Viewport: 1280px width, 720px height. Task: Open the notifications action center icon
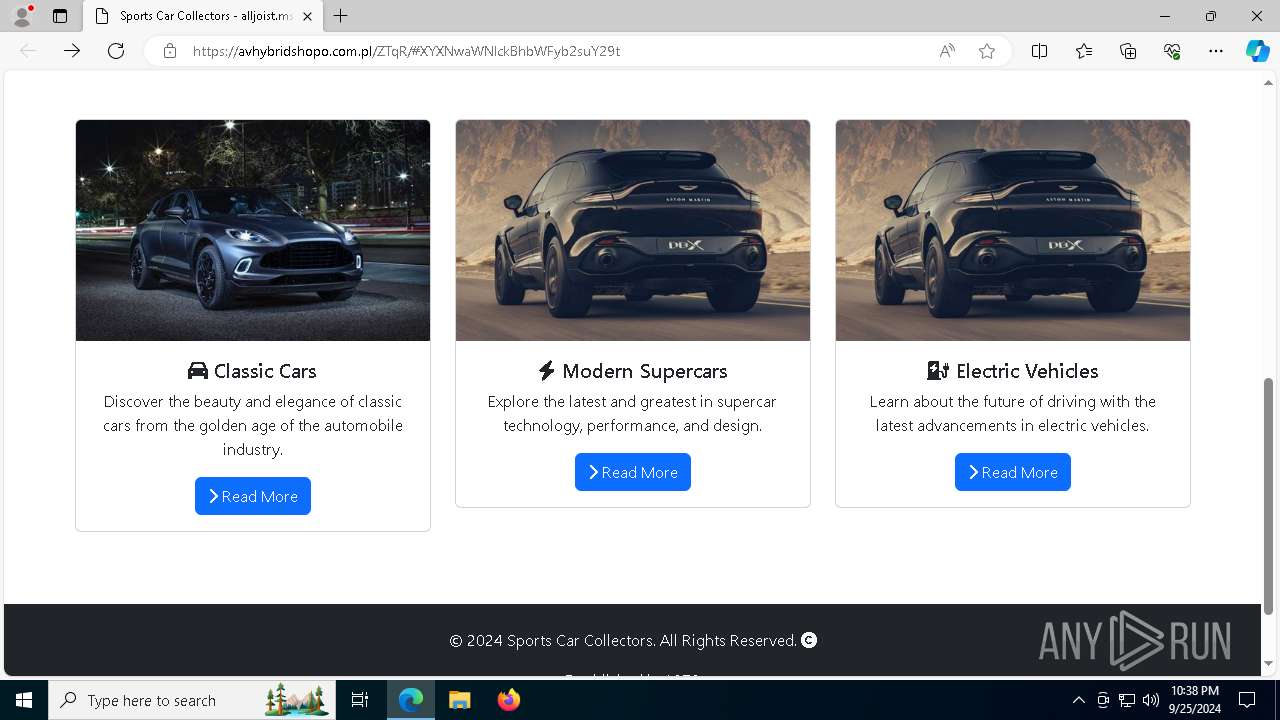[1247, 700]
